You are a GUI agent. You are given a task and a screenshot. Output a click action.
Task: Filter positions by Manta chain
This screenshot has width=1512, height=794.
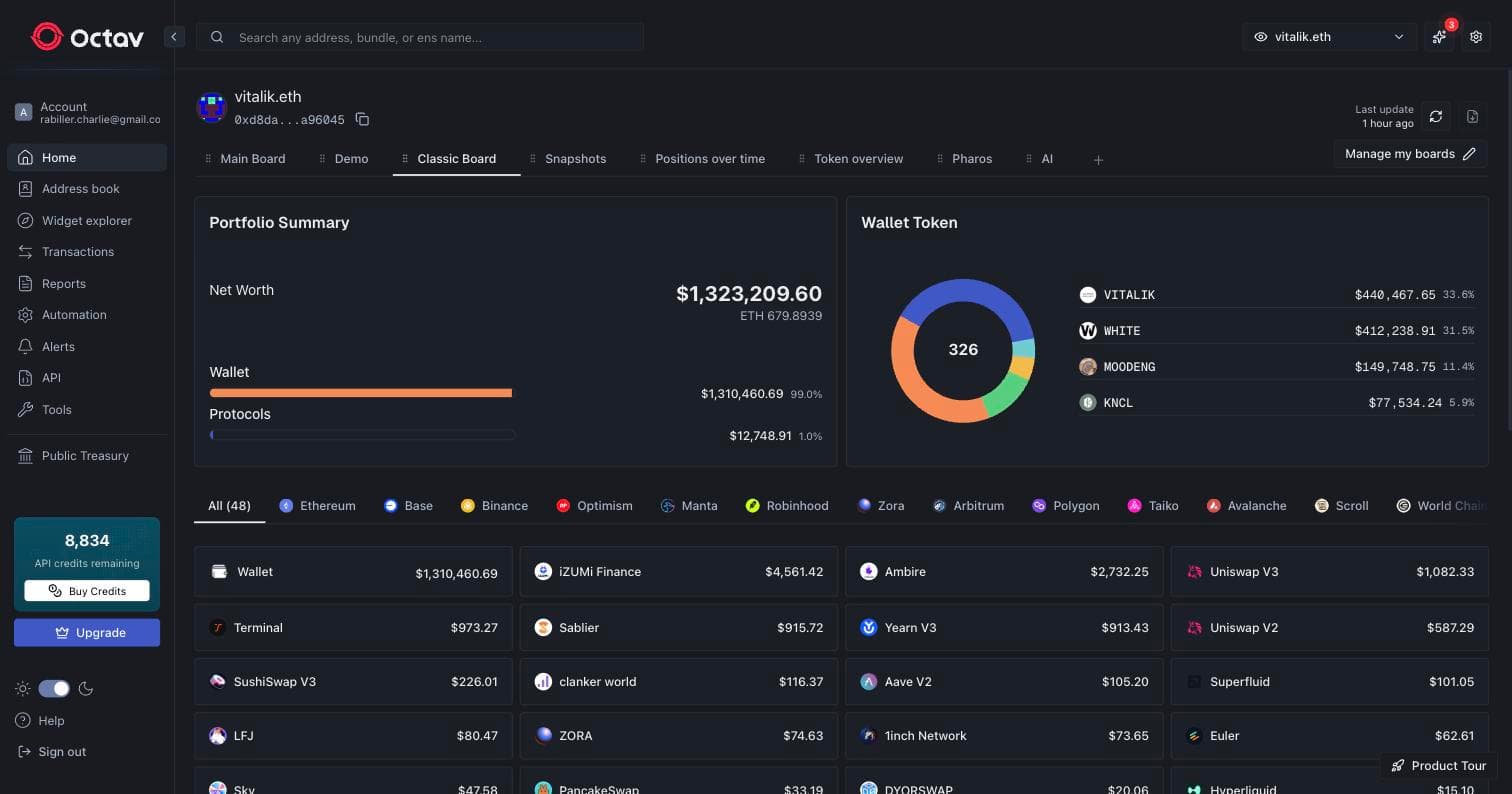tap(689, 506)
